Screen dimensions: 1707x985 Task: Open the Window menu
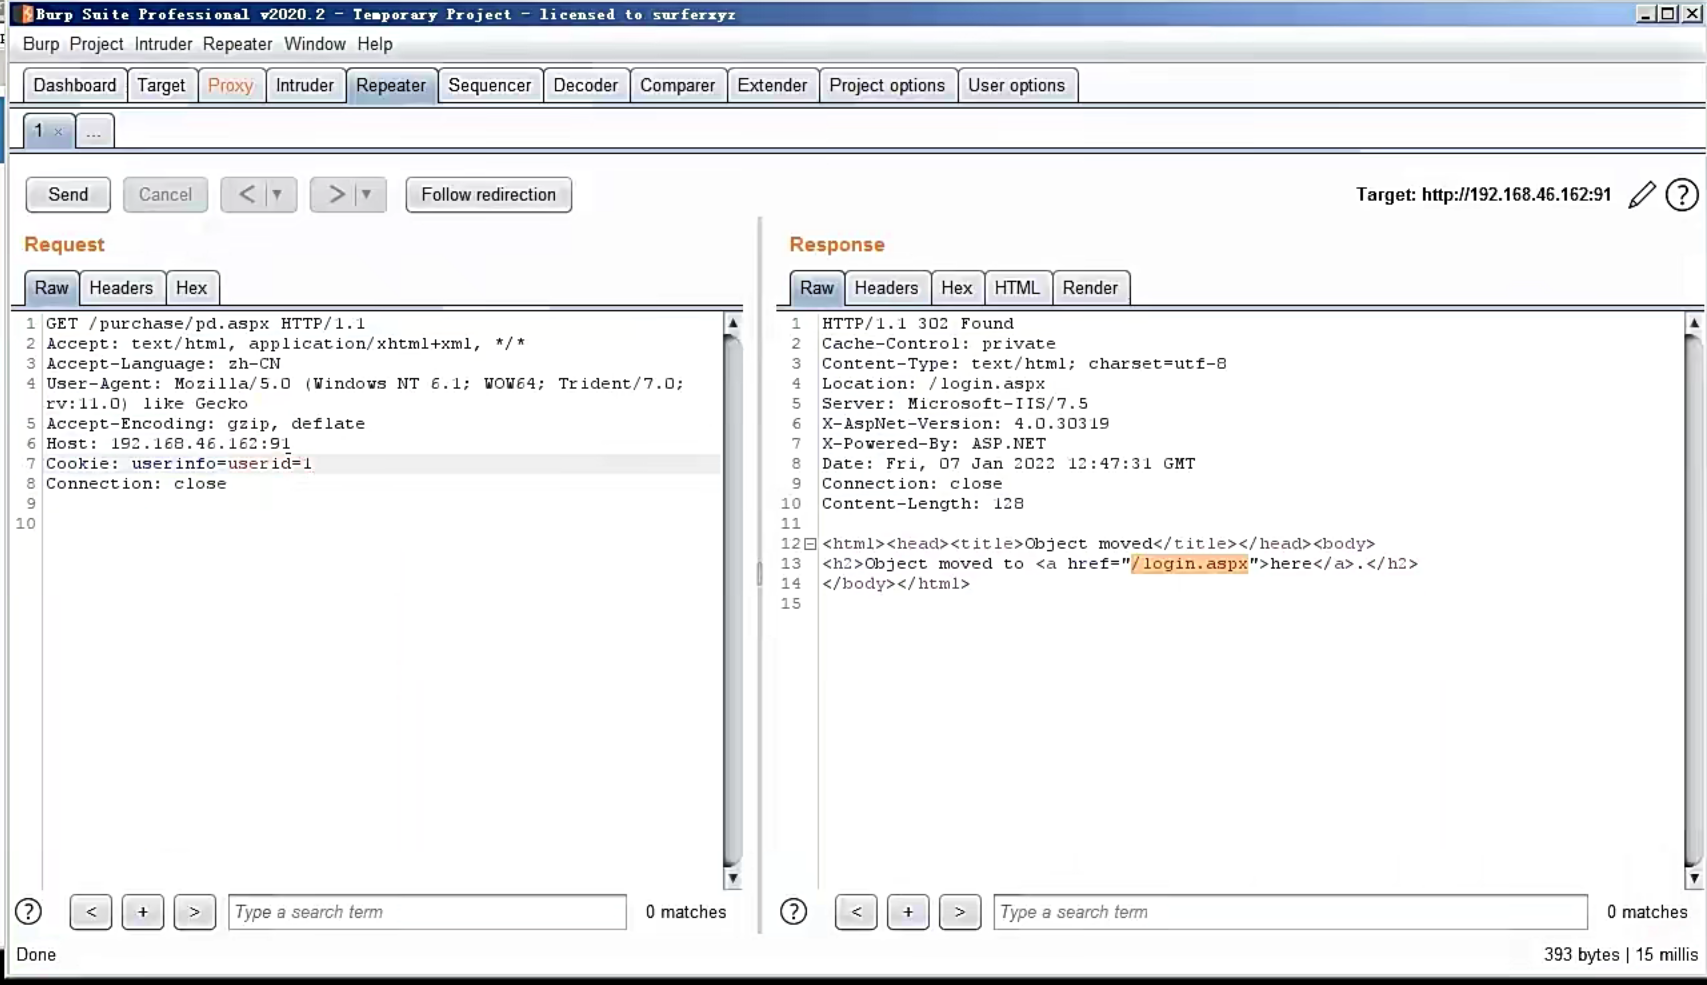315,44
